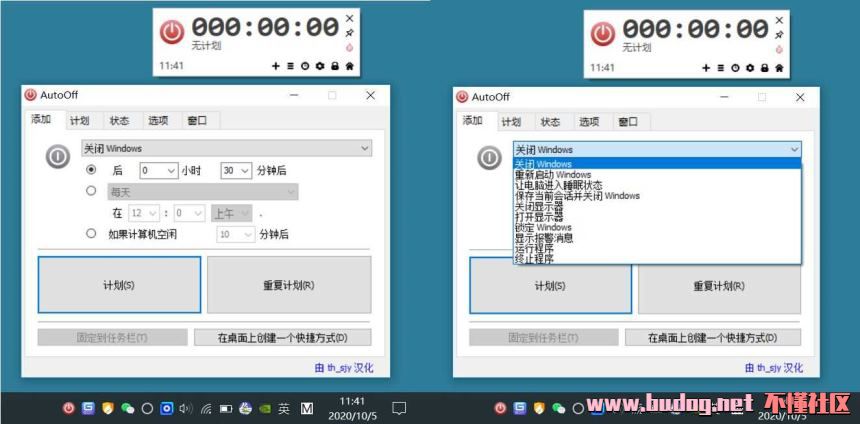Click 计划(S) button in left window

pos(119,285)
